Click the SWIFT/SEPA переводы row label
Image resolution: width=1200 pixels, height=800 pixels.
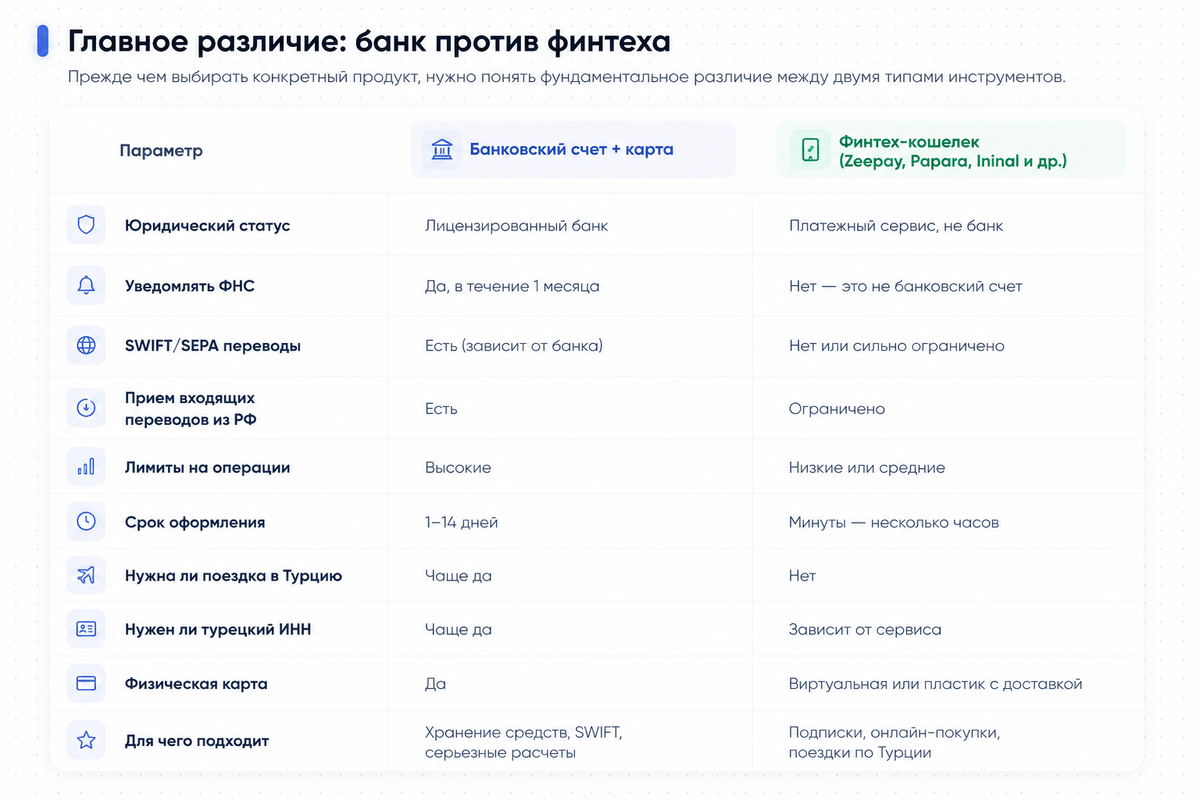click(213, 346)
